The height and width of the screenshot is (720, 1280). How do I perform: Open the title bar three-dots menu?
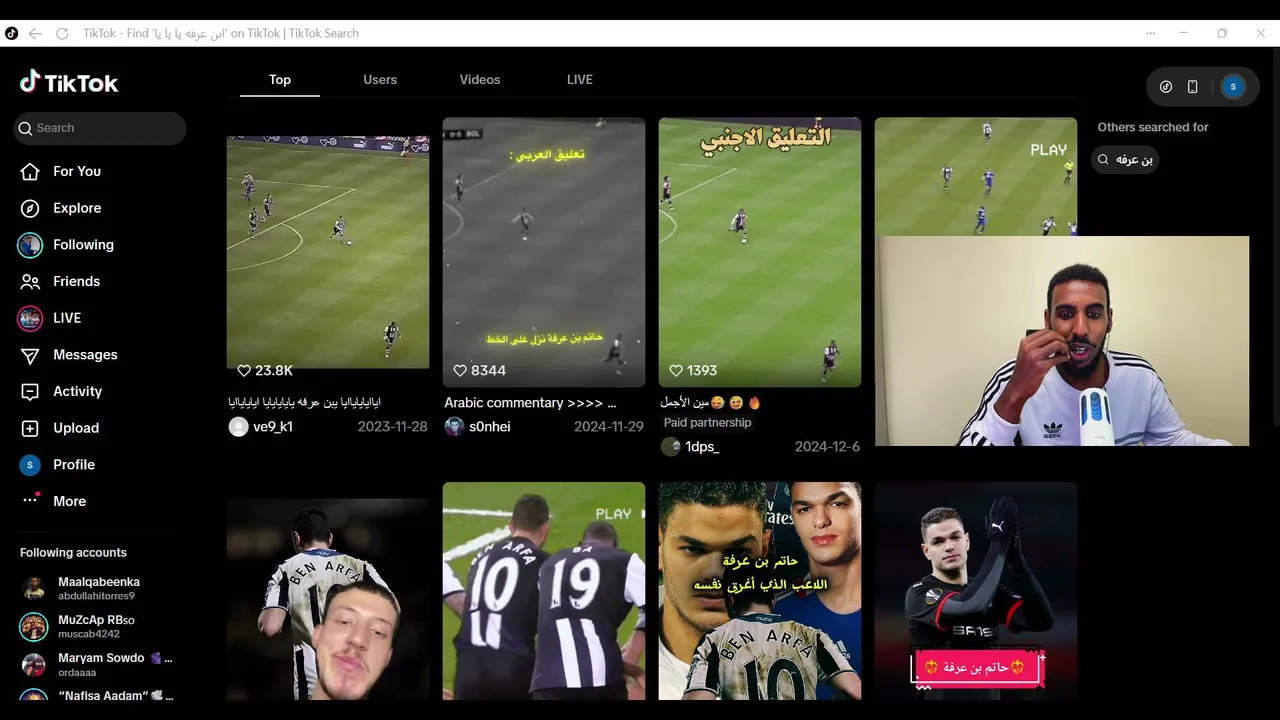pos(1150,33)
